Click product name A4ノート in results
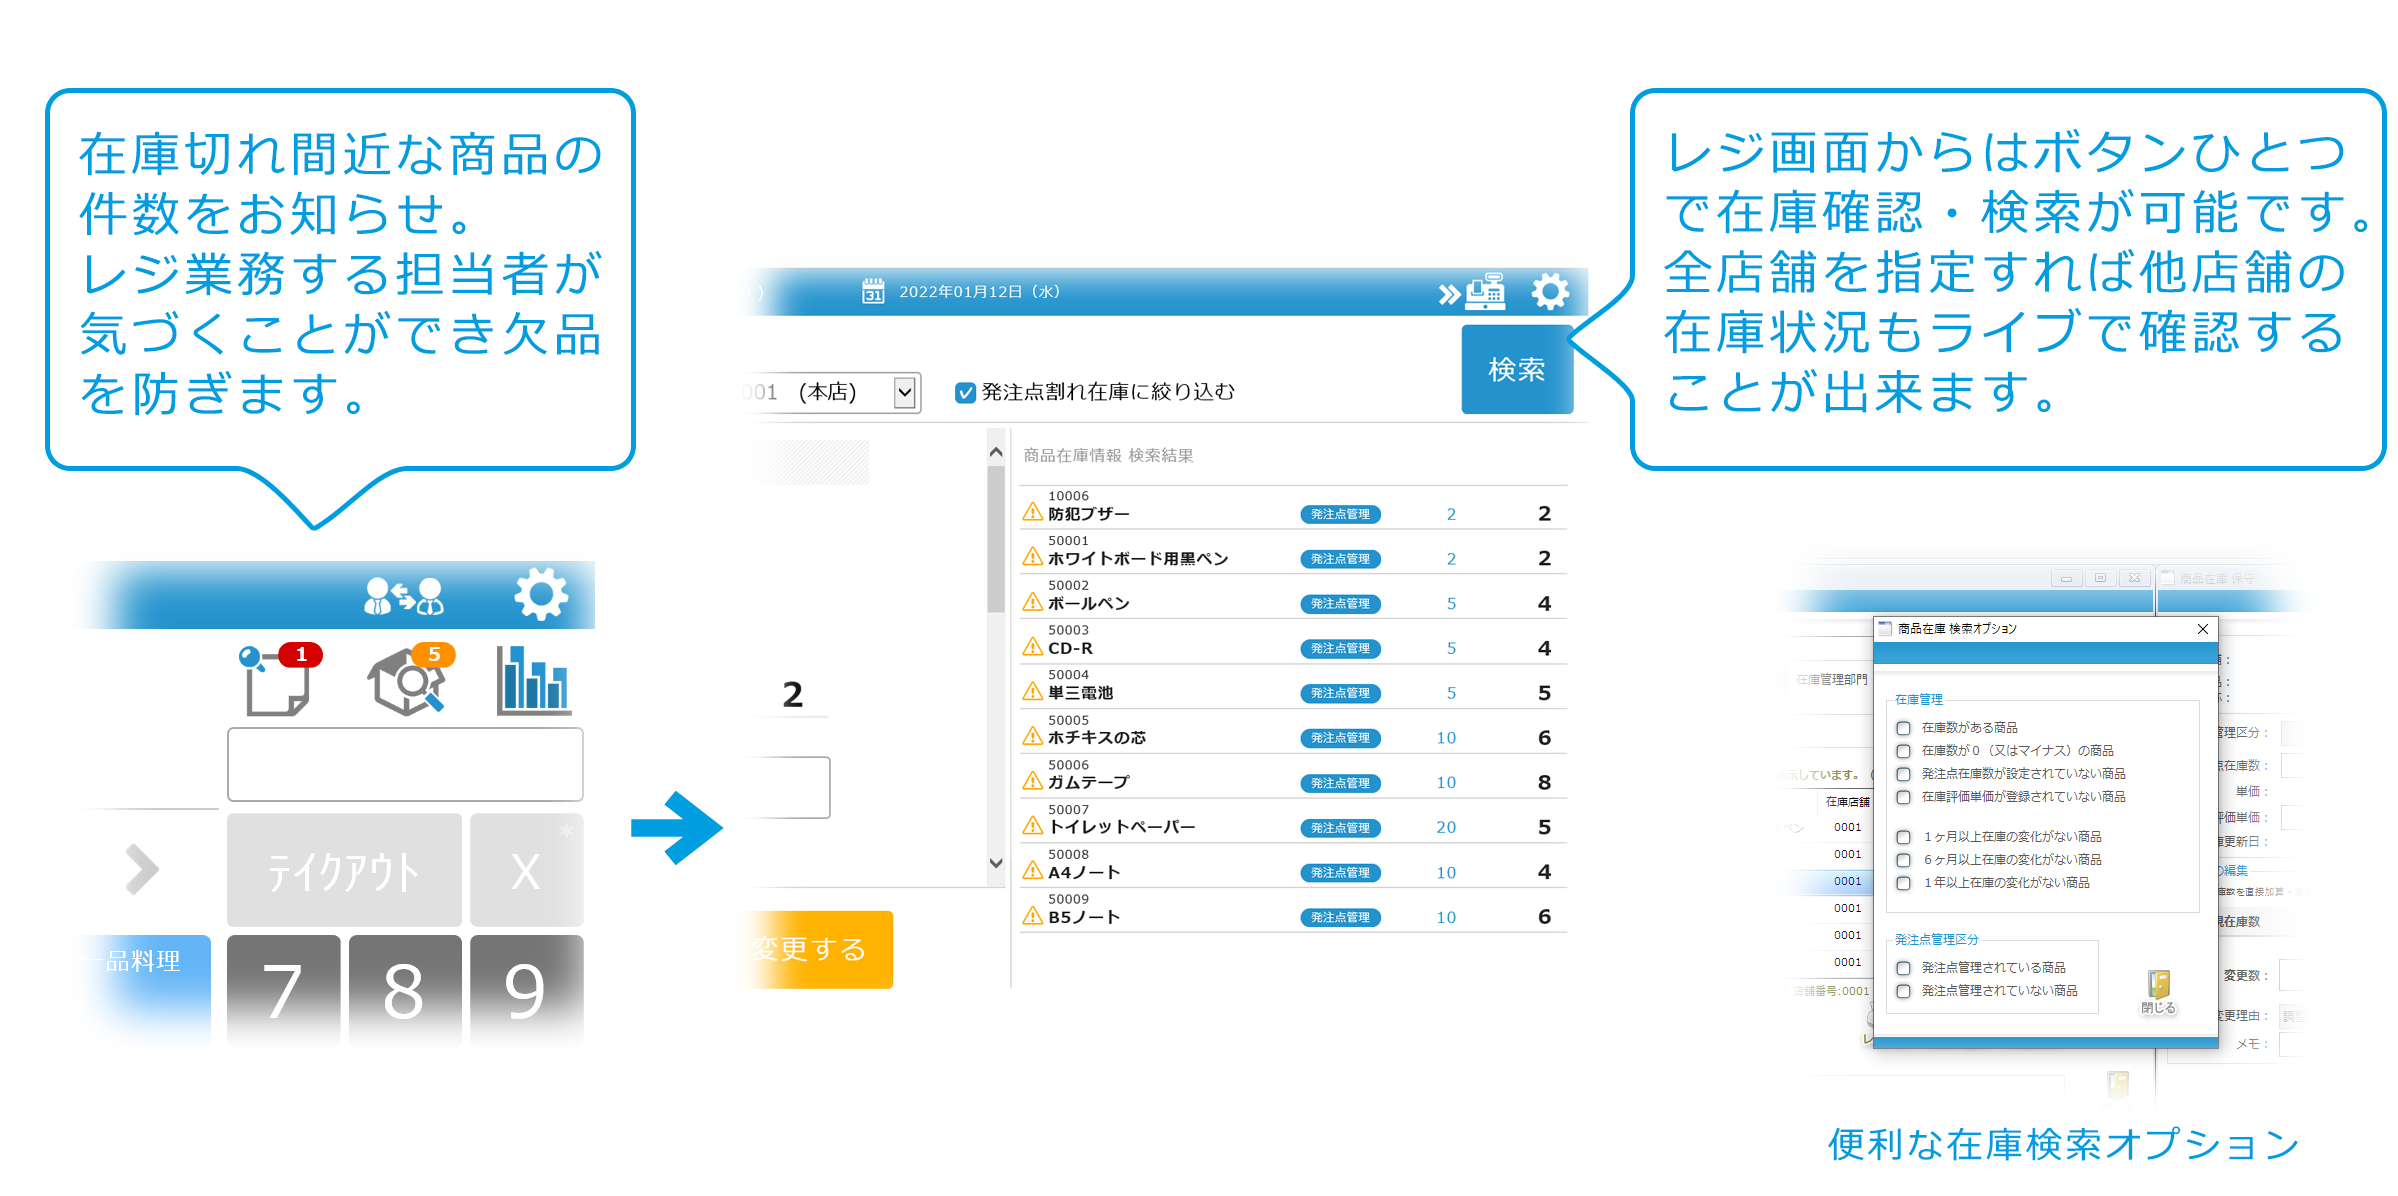 click(1084, 872)
